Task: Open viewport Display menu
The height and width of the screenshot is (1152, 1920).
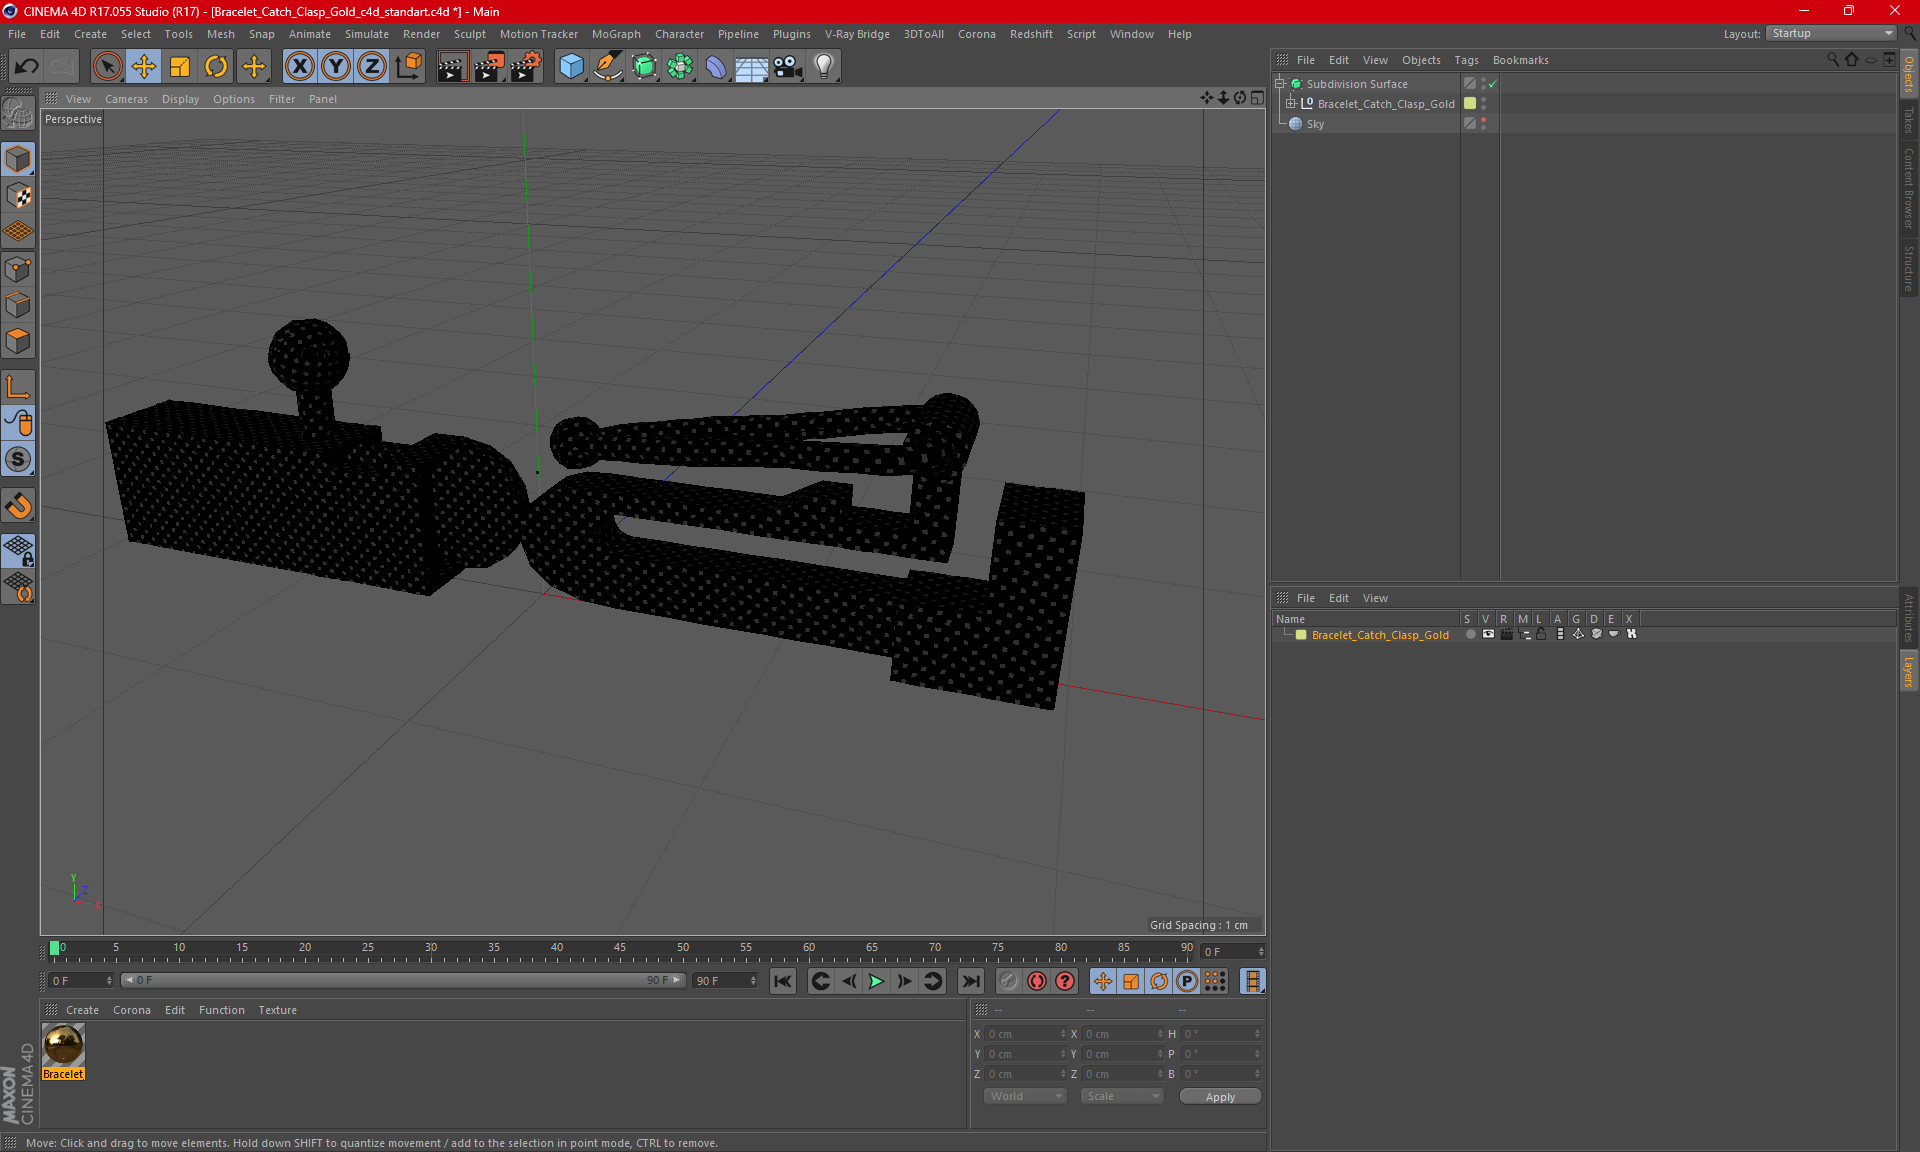Action: click(180, 99)
